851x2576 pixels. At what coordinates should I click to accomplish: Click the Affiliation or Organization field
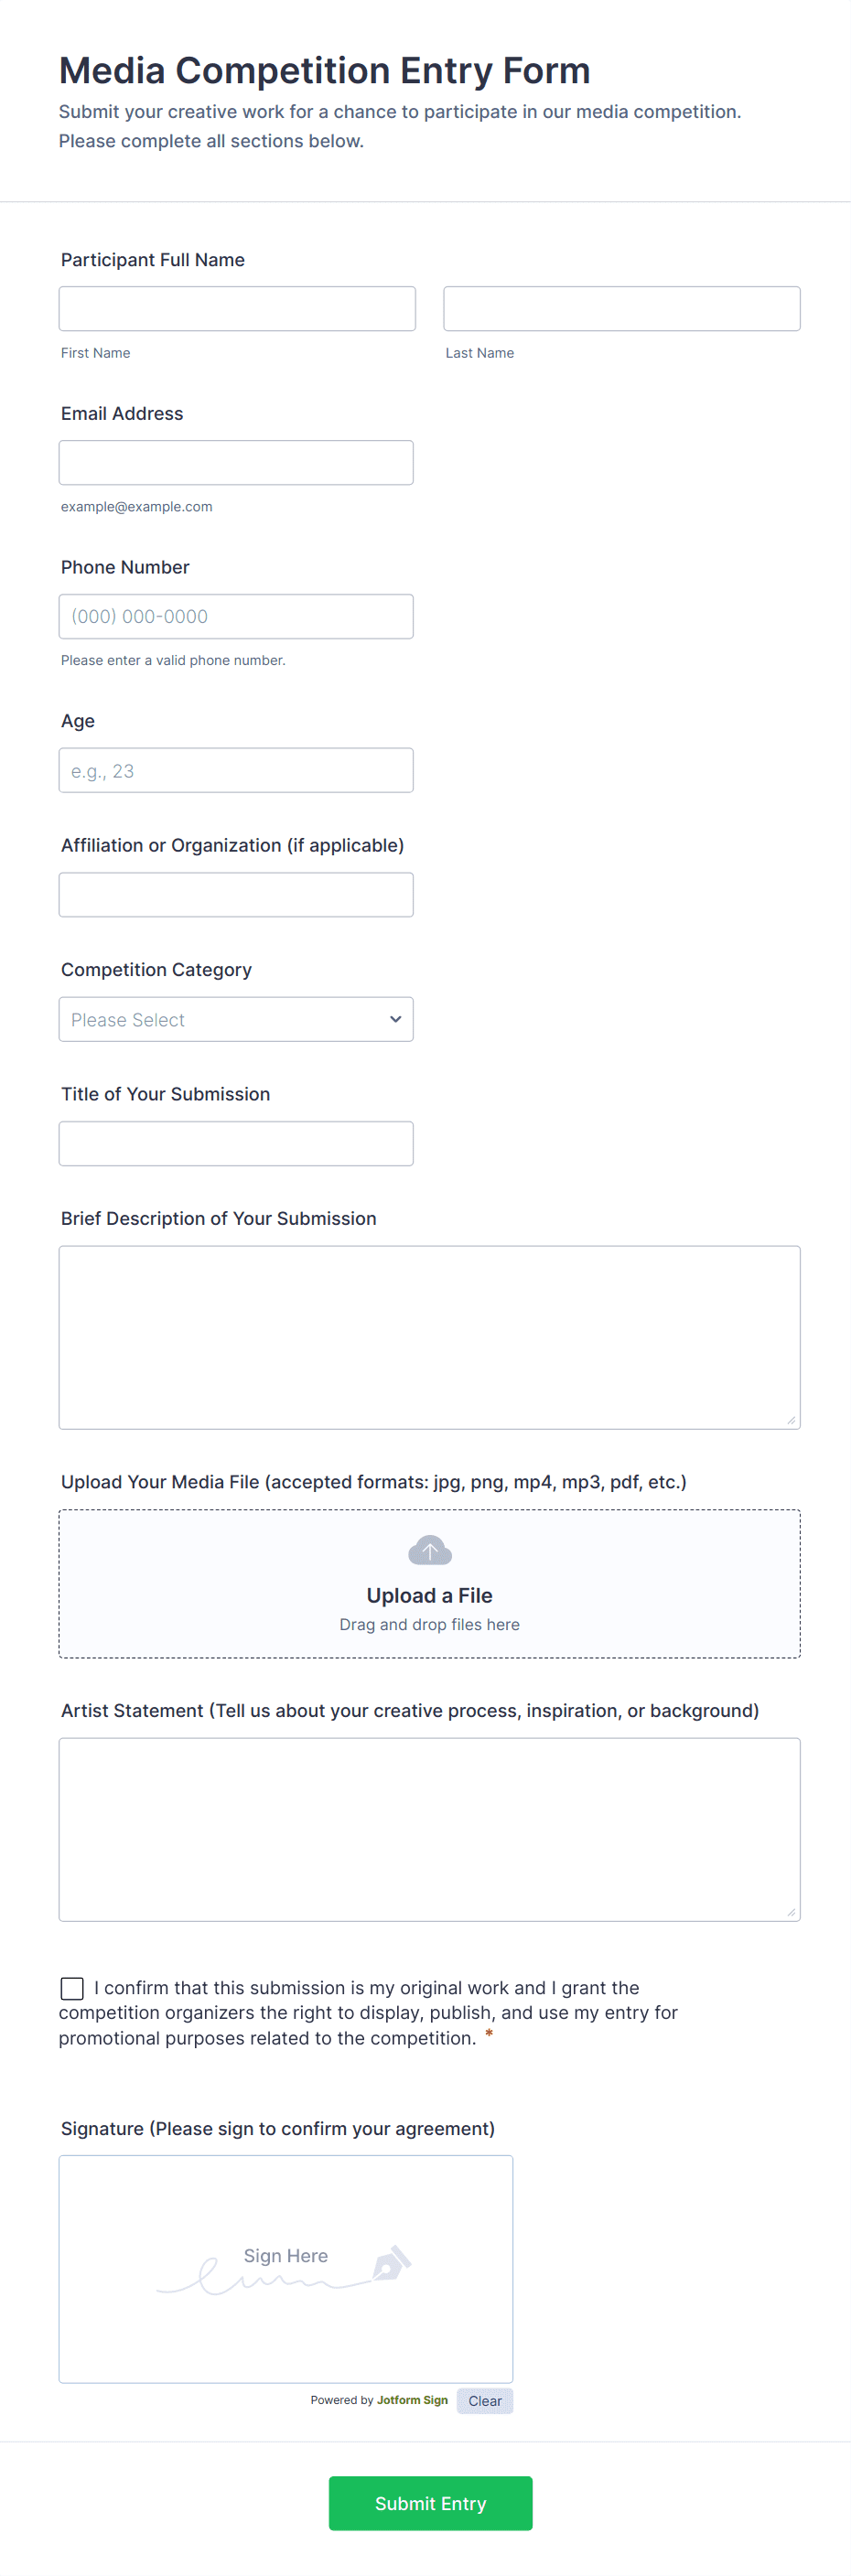tap(236, 895)
